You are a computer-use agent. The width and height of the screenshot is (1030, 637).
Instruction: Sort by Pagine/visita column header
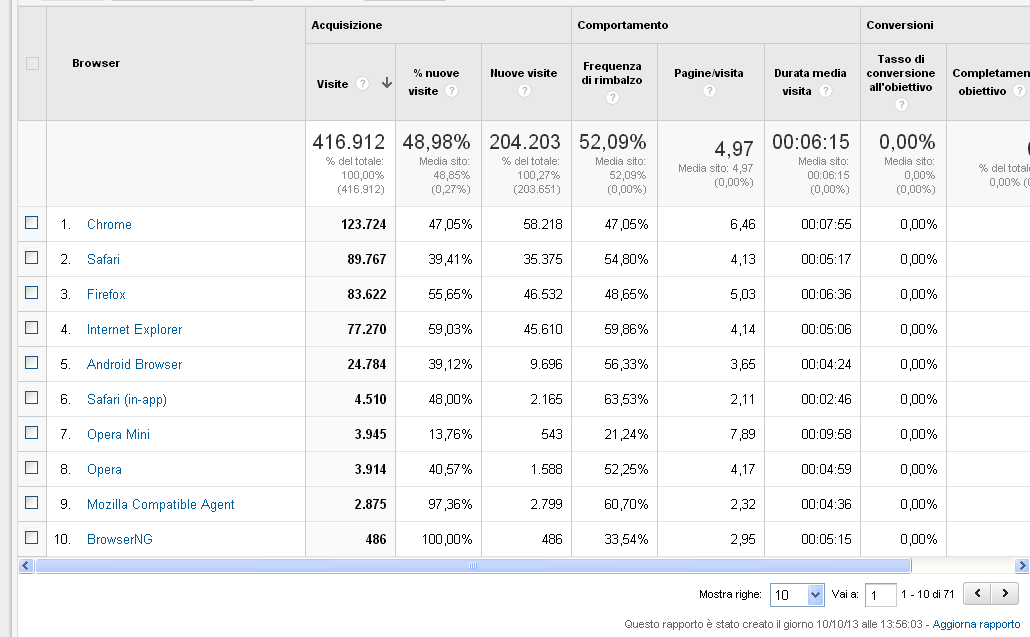[x=709, y=73]
